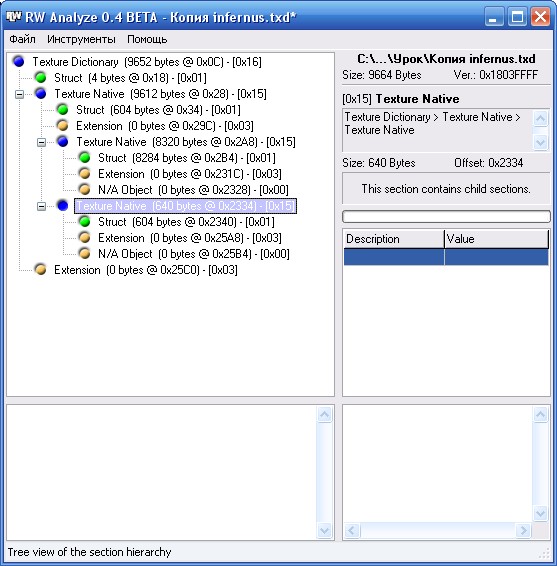Click green icon of Struct 604 bytes @ 0x34

[63, 110]
